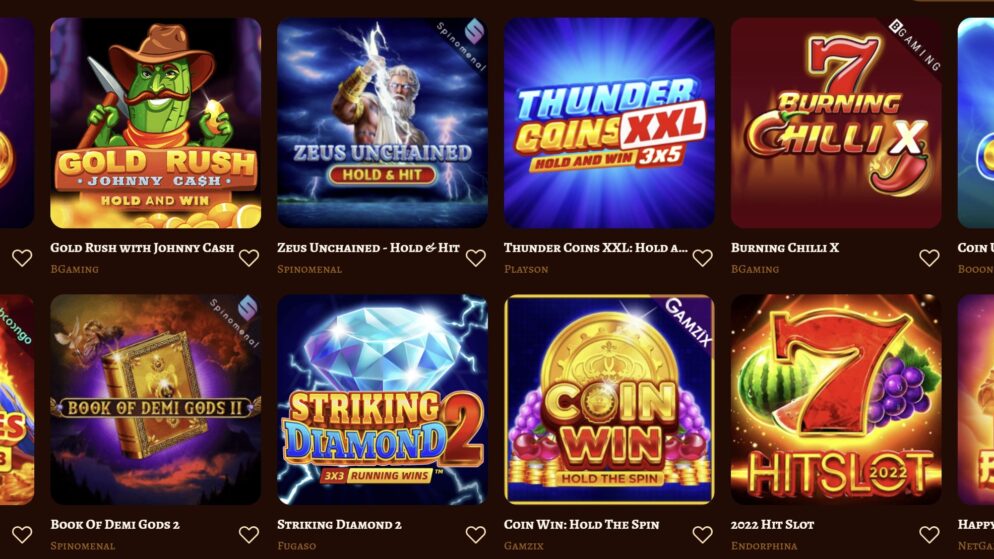Click heart icon next to 2022 Hit Slot
The width and height of the screenshot is (994, 559).
click(x=929, y=534)
